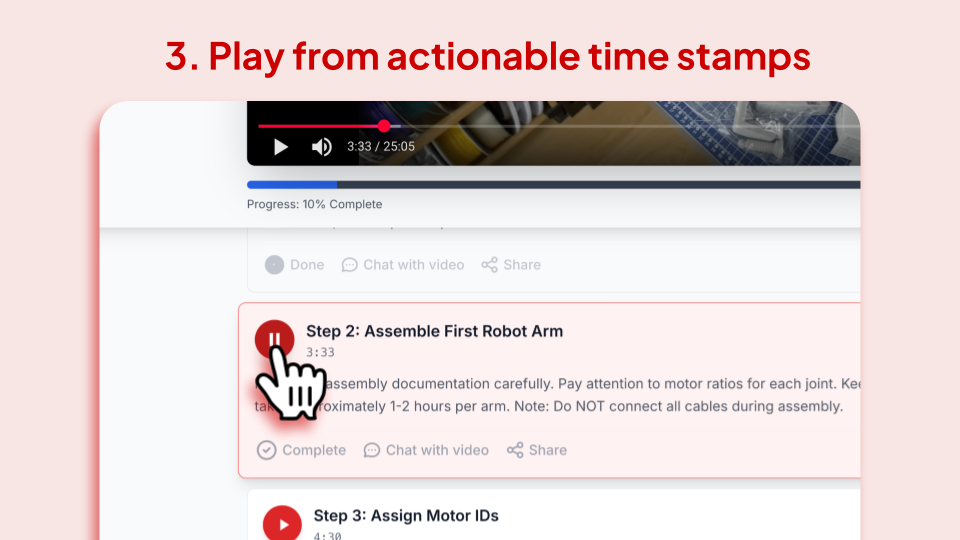Select the Step 2: Assemble First Robot Arm title
Viewport: 960px width, 540px height.
coord(435,331)
